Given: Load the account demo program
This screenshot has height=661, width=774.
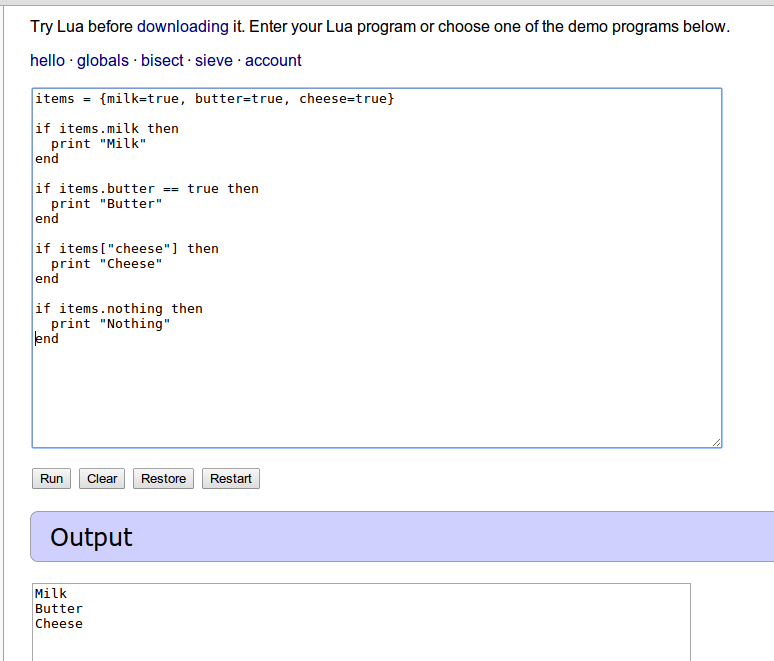Looking at the screenshot, I should 273,61.
